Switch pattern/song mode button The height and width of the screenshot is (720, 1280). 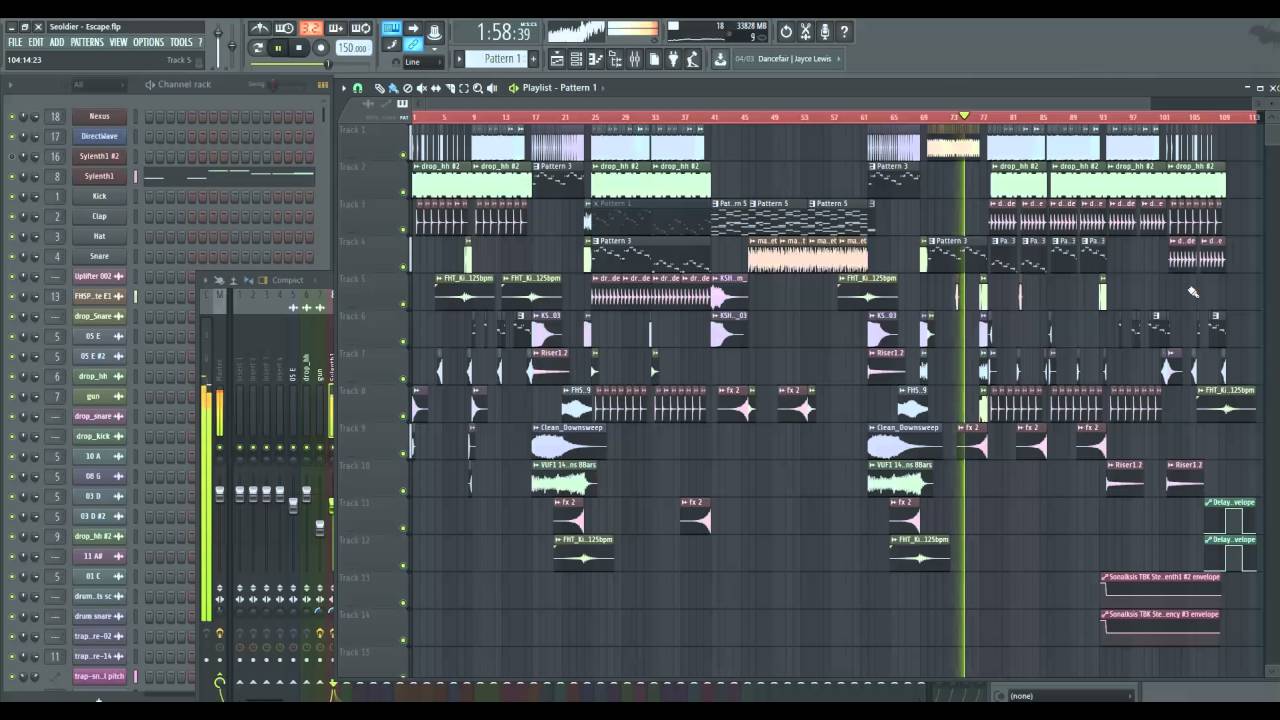pyautogui.click(x=259, y=47)
